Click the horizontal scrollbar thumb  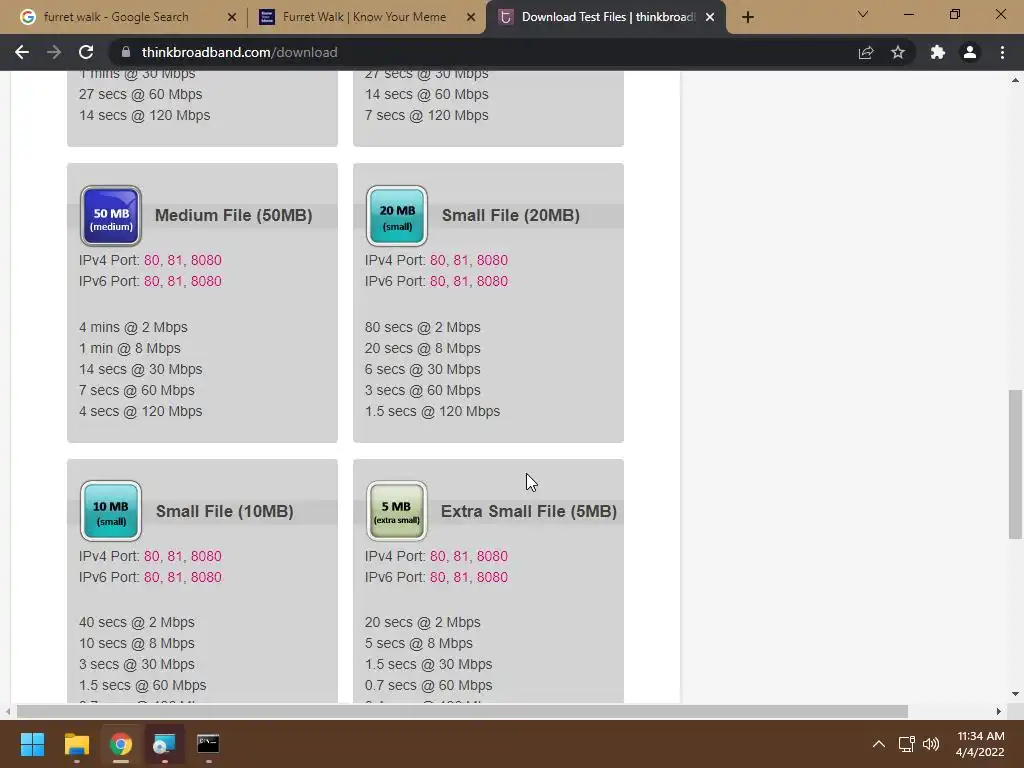click(x=462, y=711)
